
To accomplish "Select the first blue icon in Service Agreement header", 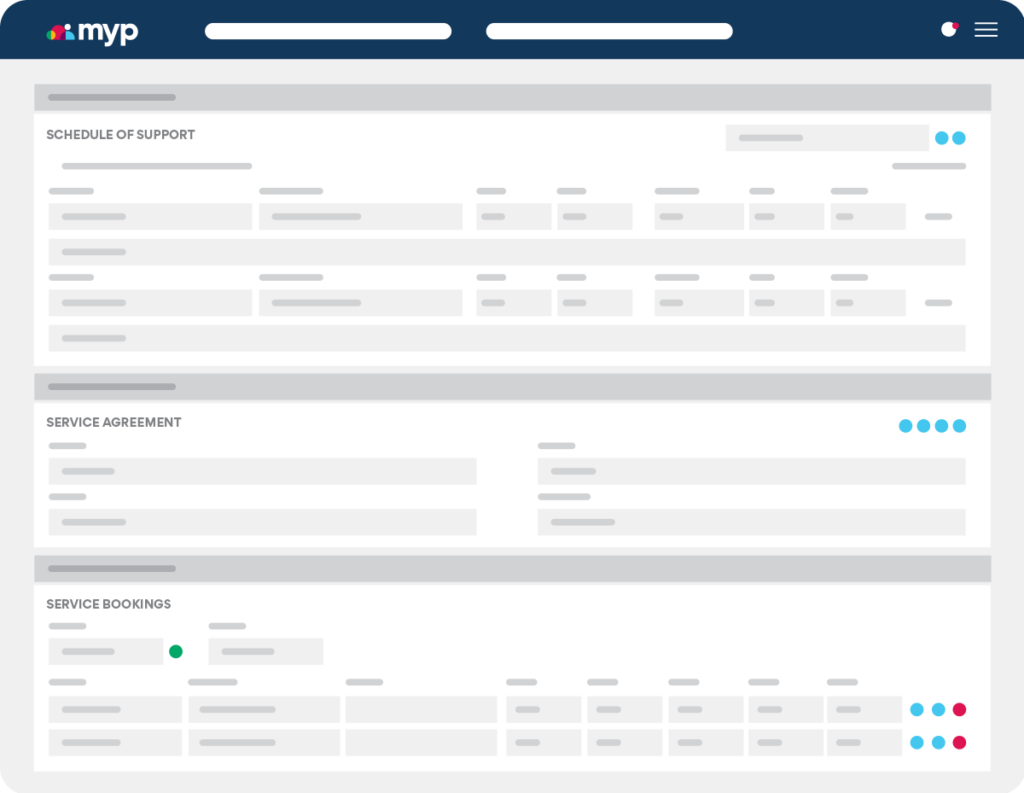I will (906, 425).
